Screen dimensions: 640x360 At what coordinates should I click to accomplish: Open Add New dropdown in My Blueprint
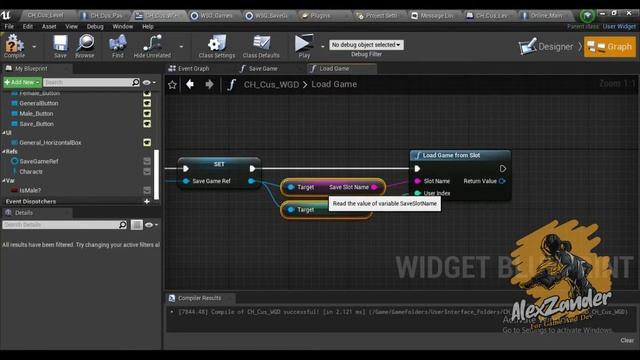(x=22, y=82)
